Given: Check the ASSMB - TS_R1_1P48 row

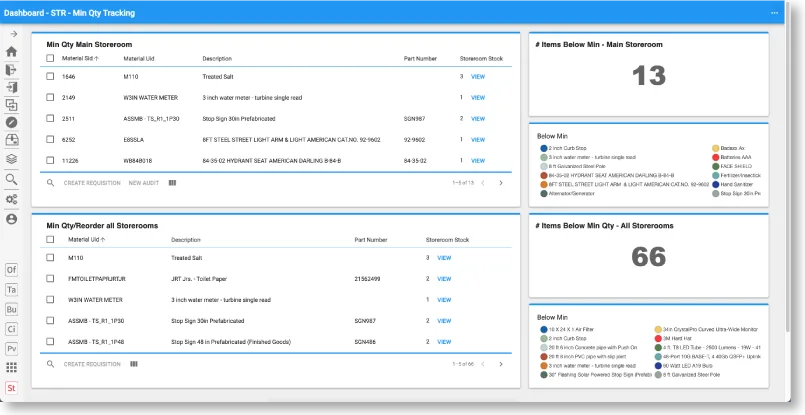Looking at the screenshot, I should (50, 342).
